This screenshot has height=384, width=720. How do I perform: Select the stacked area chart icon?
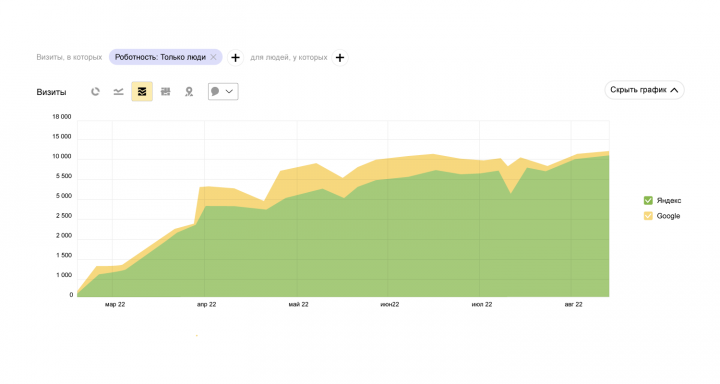(x=142, y=91)
